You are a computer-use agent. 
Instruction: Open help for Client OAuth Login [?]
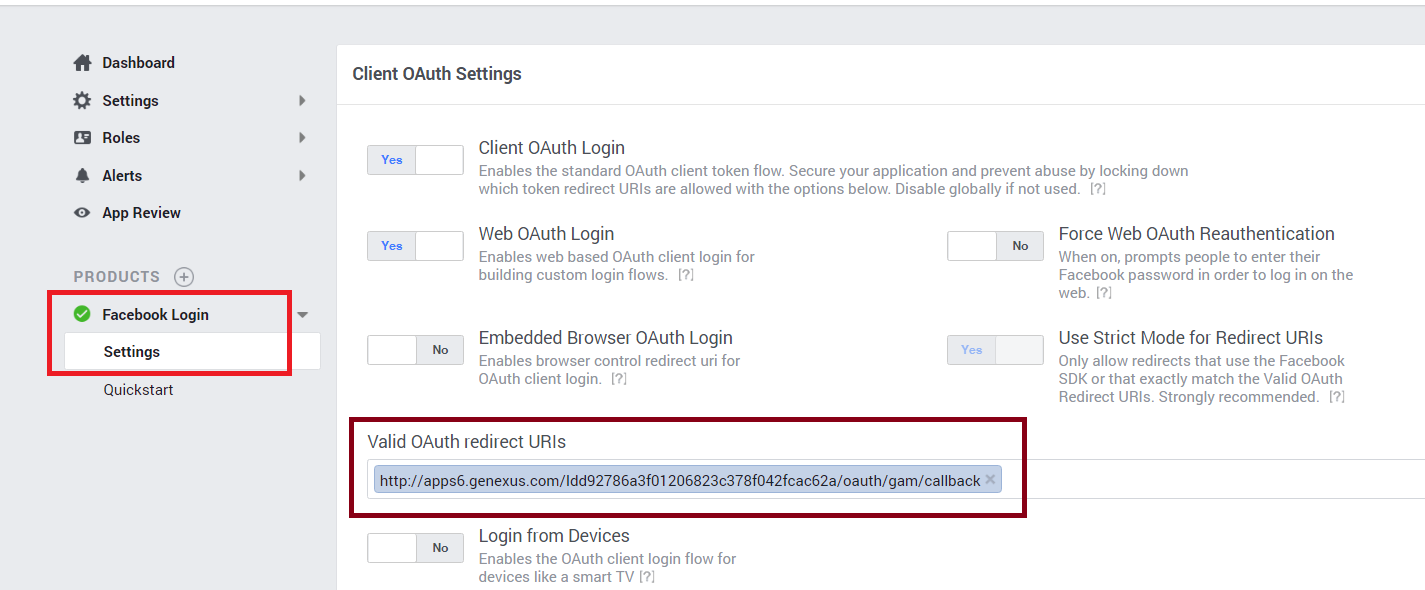(1097, 189)
